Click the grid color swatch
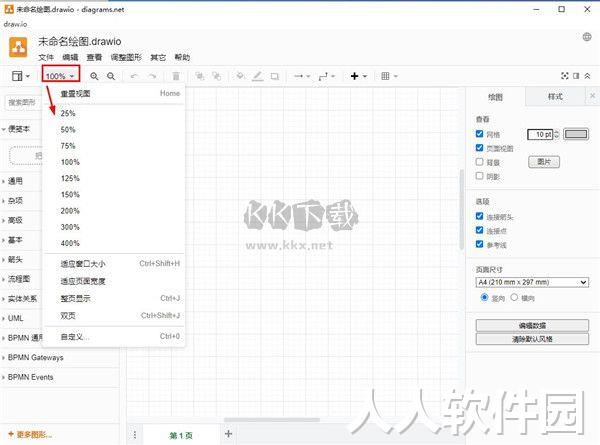The height and width of the screenshot is (445, 600). pos(576,134)
